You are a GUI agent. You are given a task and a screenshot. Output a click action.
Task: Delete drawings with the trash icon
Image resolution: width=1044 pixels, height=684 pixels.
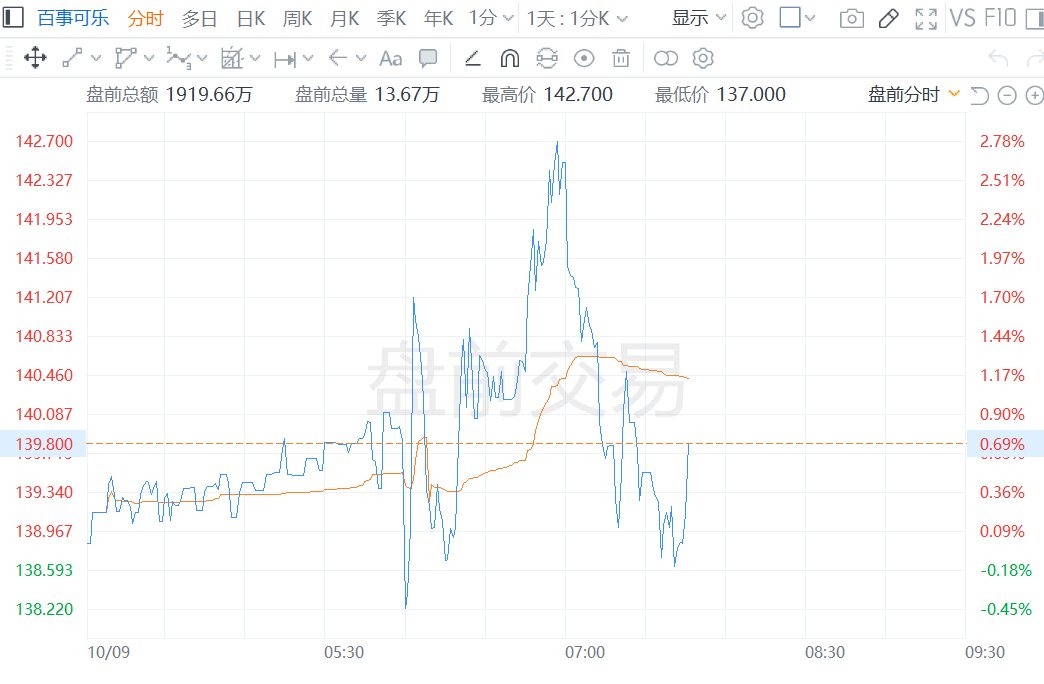tap(621, 59)
